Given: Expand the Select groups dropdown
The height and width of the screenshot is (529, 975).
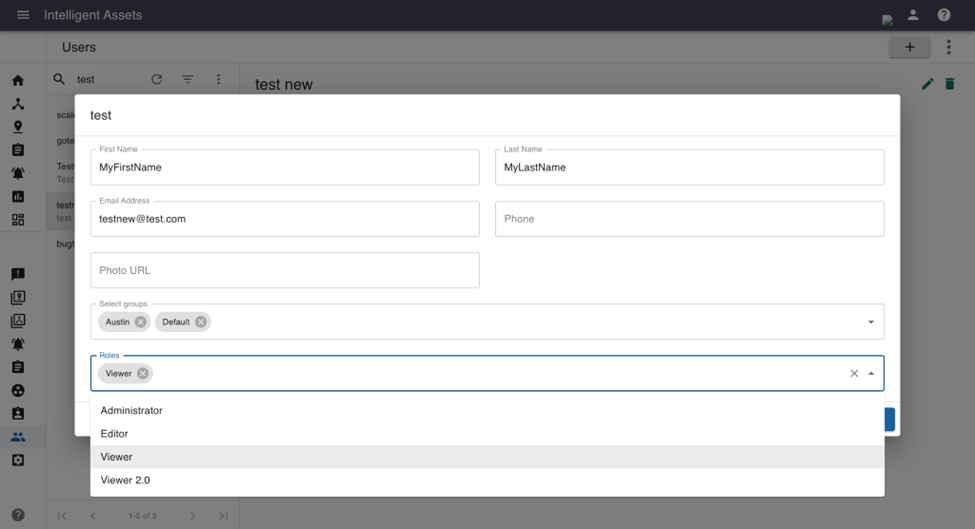Looking at the screenshot, I should click(871, 322).
